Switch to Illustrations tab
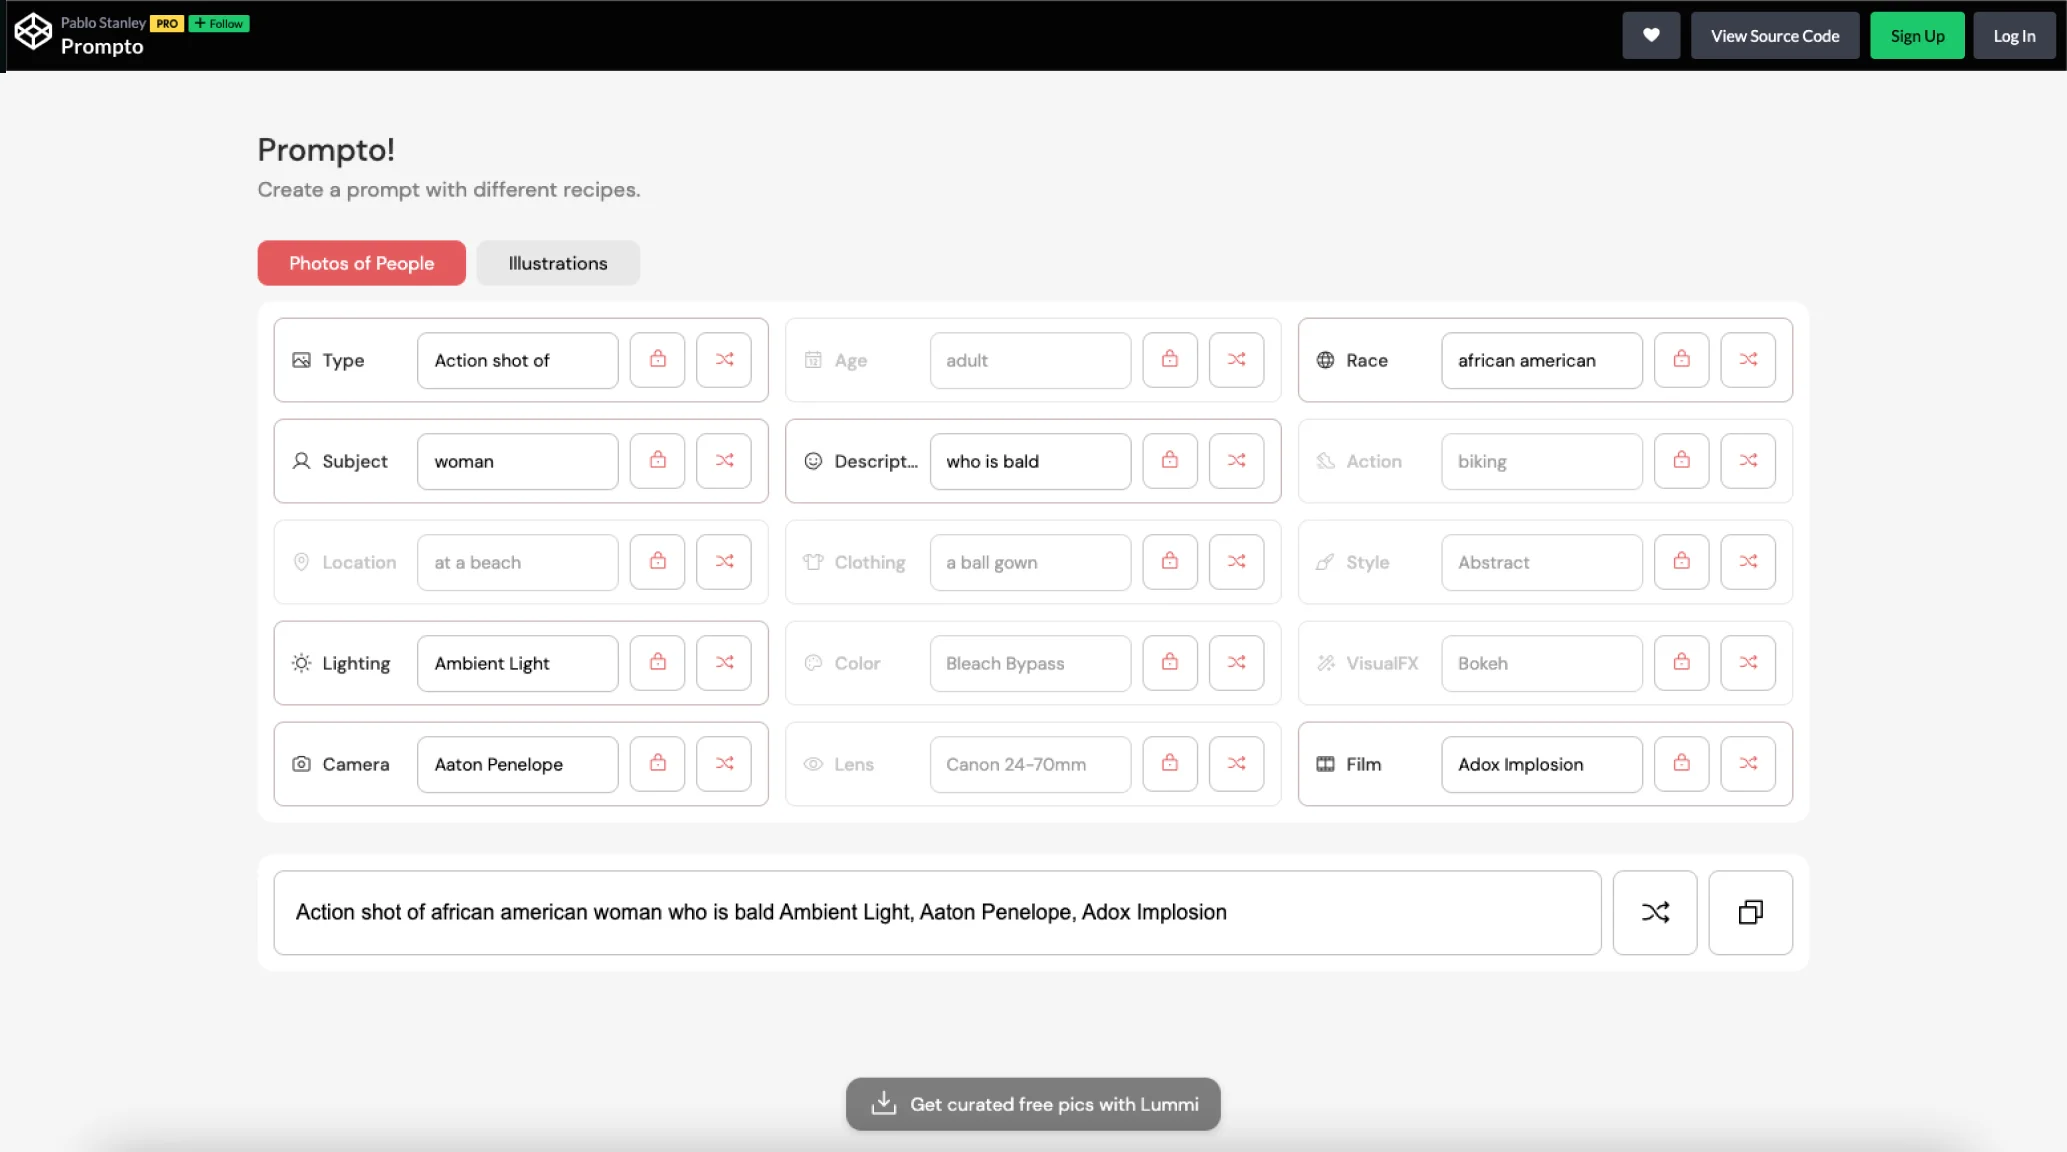 click(558, 263)
